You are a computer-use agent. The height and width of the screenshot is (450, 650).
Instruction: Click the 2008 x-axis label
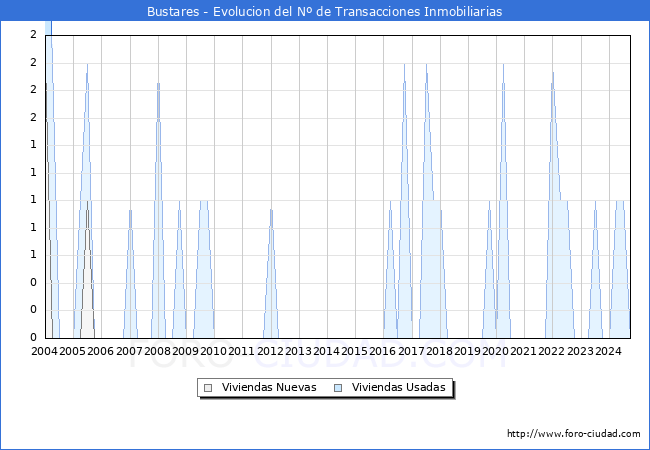pos(157,351)
